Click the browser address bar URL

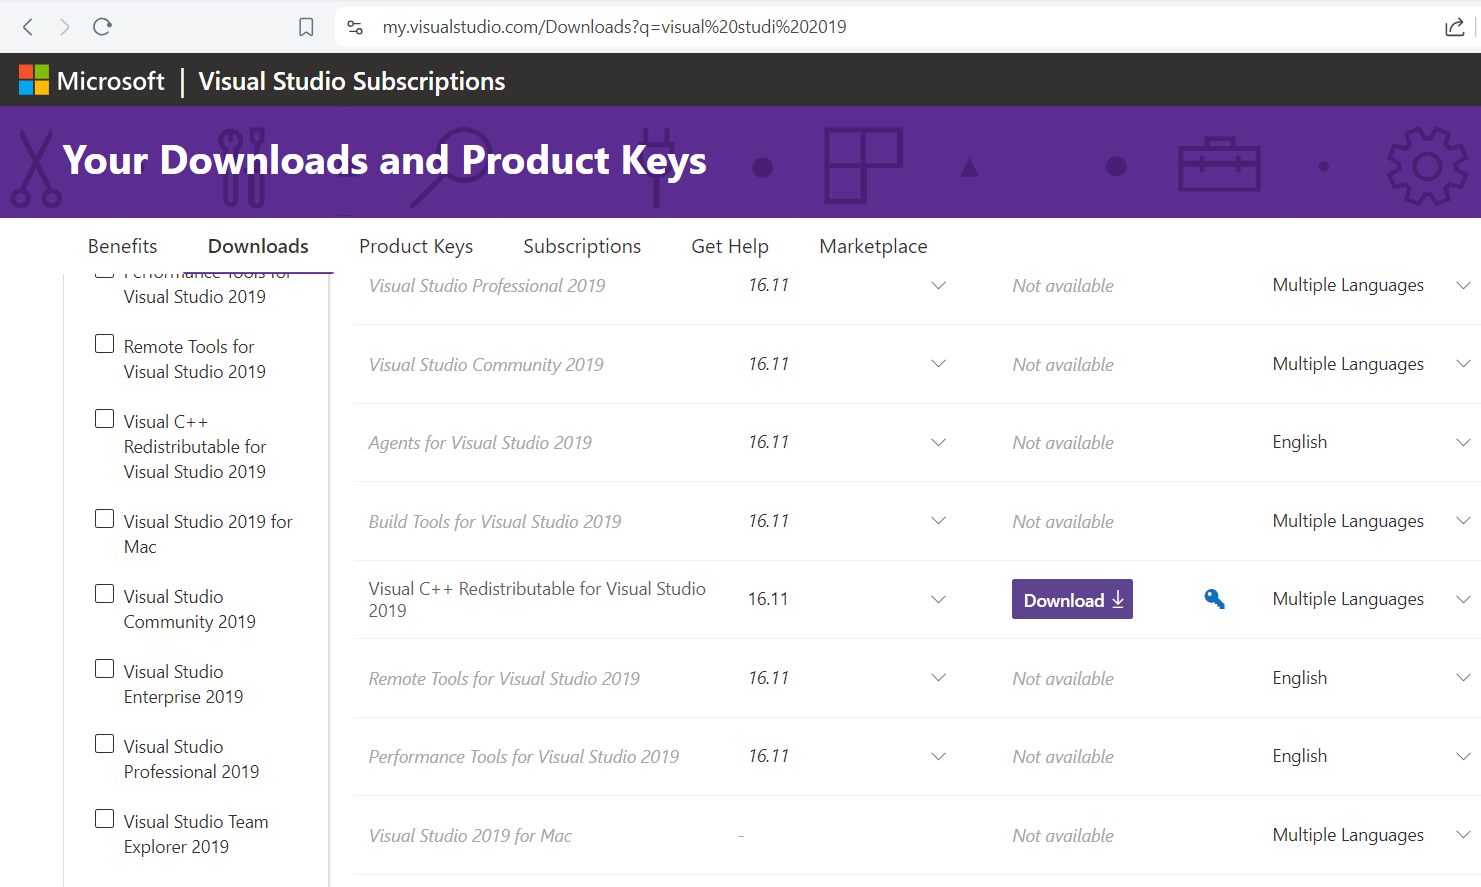point(614,27)
